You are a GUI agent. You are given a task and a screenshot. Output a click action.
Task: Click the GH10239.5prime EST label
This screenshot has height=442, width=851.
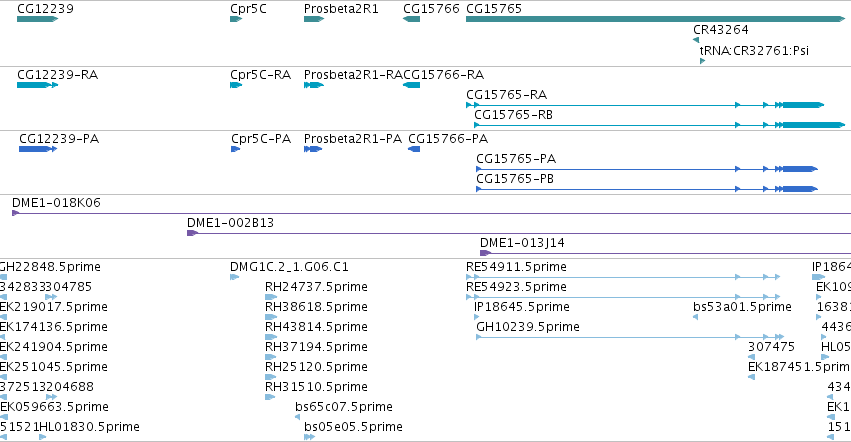point(528,327)
